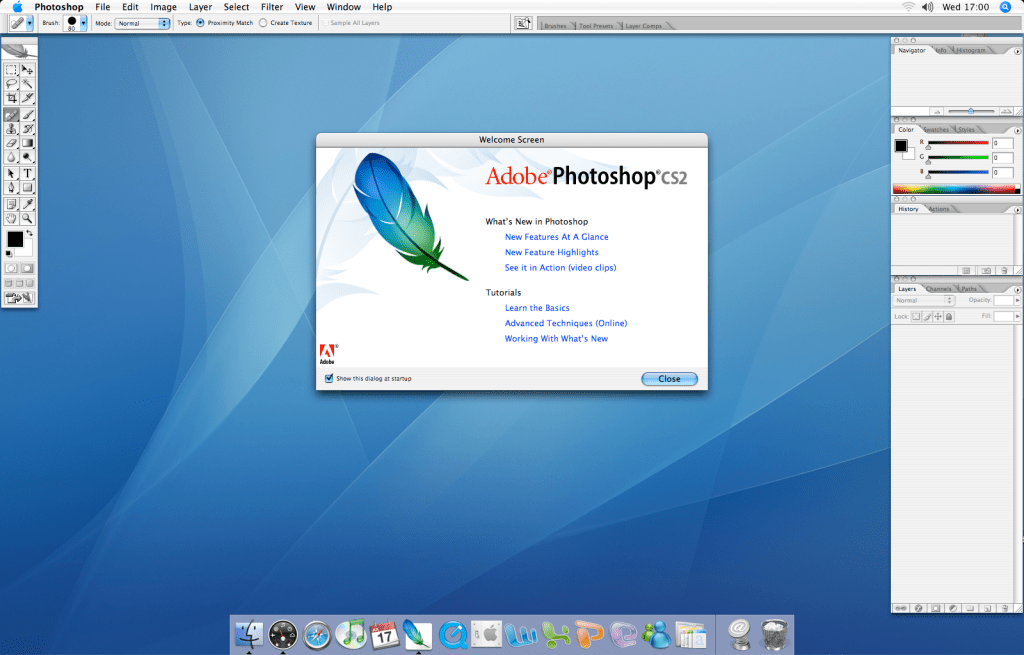Select the Crop tool in the toolbox
Viewport: 1024px width, 655px height.
click(x=11, y=98)
